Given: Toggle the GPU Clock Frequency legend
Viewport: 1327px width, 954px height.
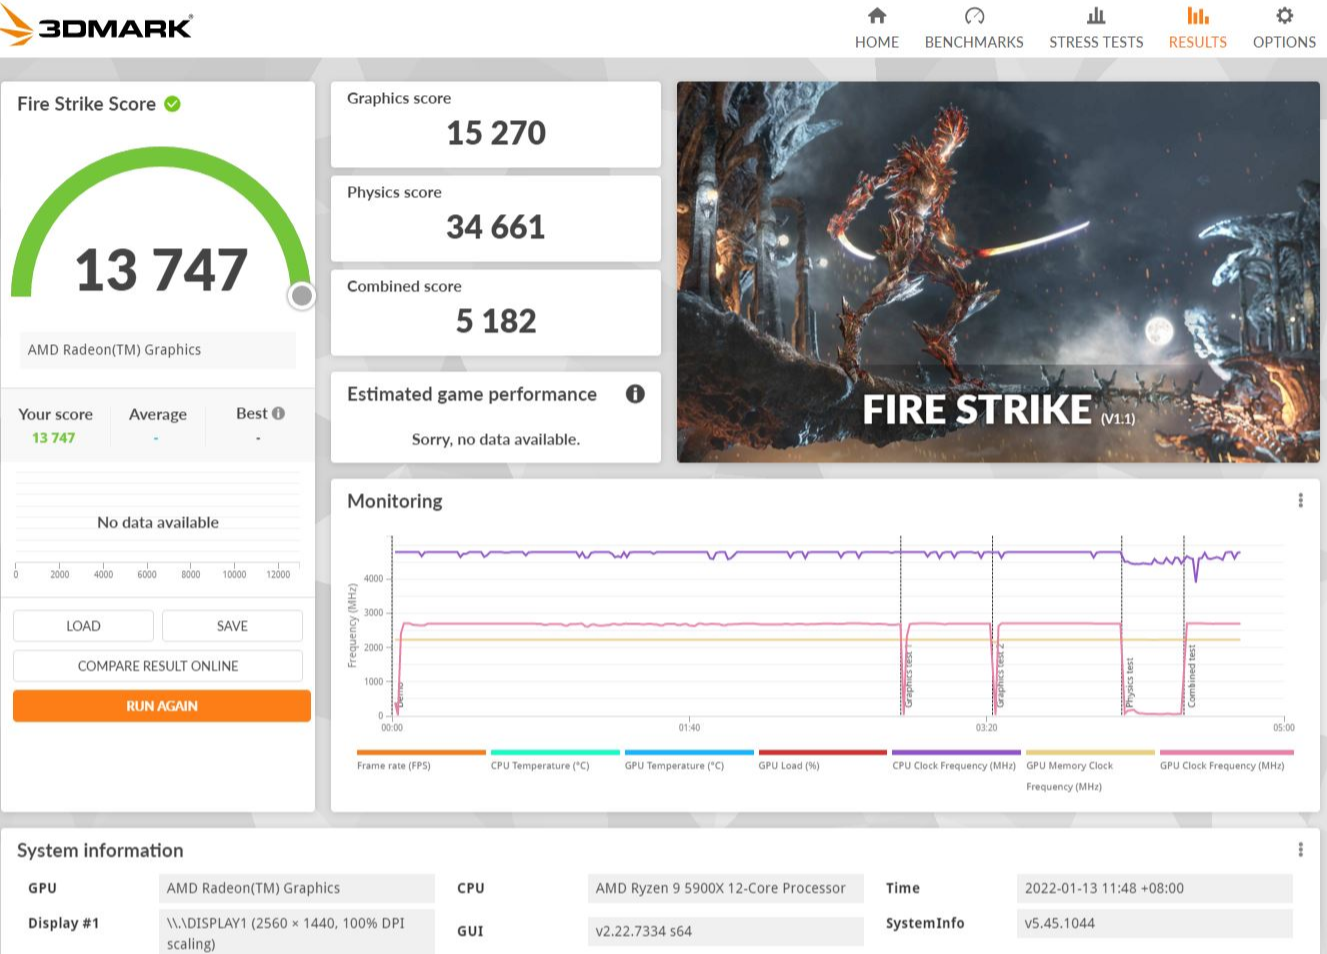Looking at the screenshot, I should [x=1226, y=760].
